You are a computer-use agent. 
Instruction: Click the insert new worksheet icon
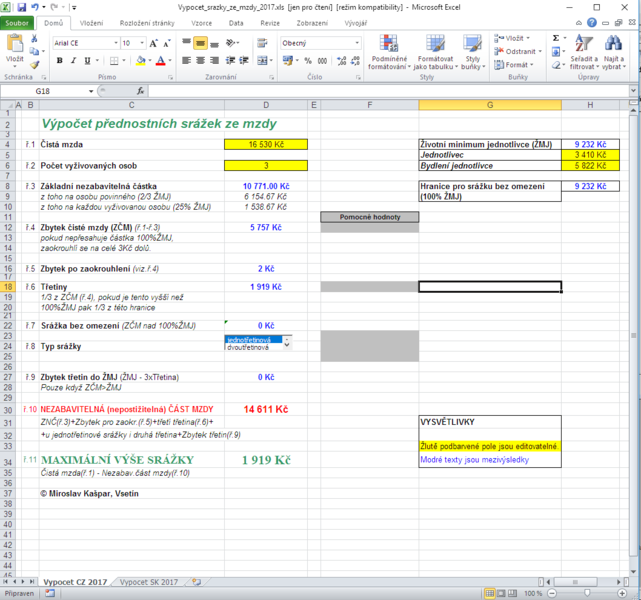pos(197,582)
